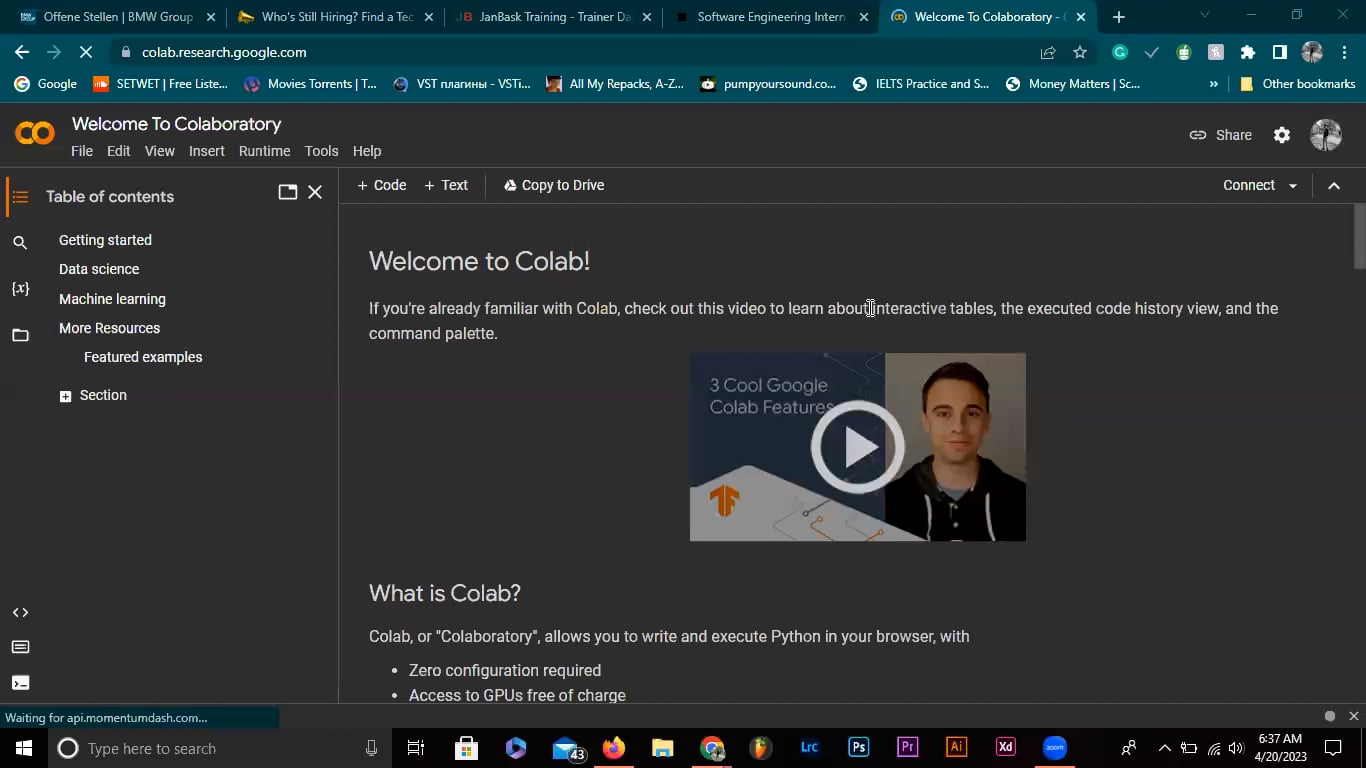
Task: Open Other bookmarks folder
Action: click(1297, 84)
